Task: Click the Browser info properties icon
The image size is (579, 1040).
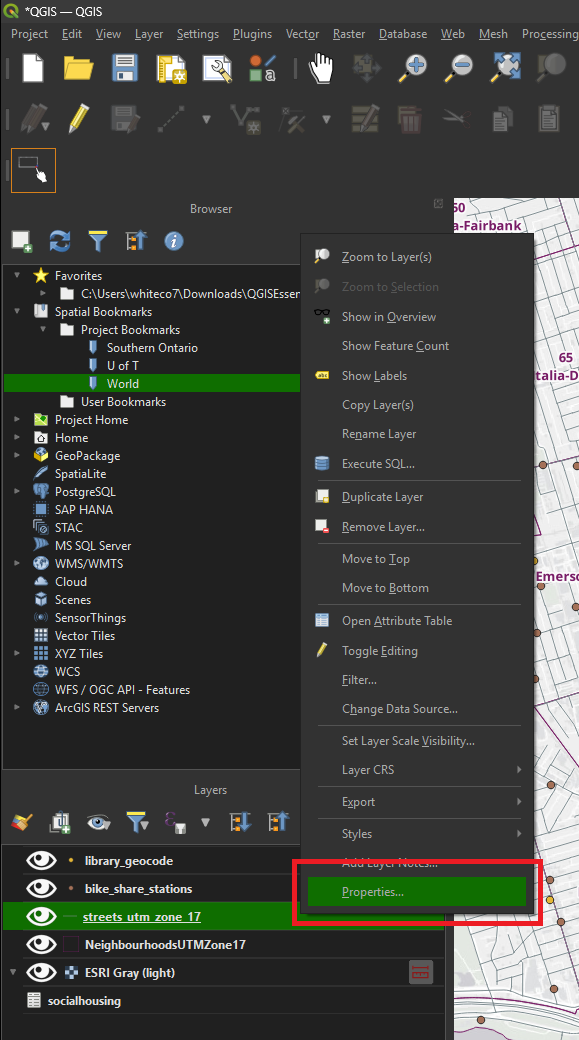Action: click(174, 241)
